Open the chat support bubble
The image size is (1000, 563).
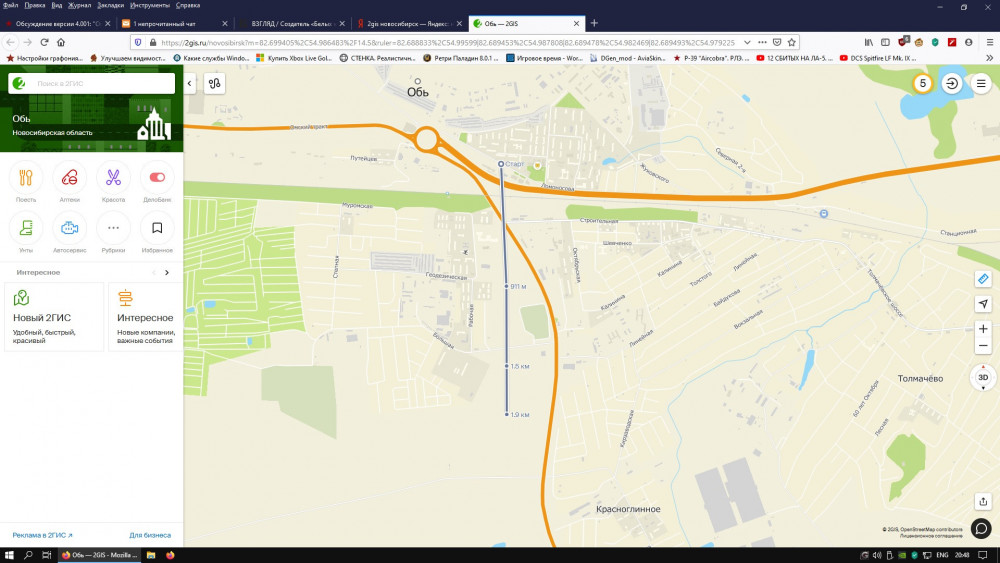point(981,528)
